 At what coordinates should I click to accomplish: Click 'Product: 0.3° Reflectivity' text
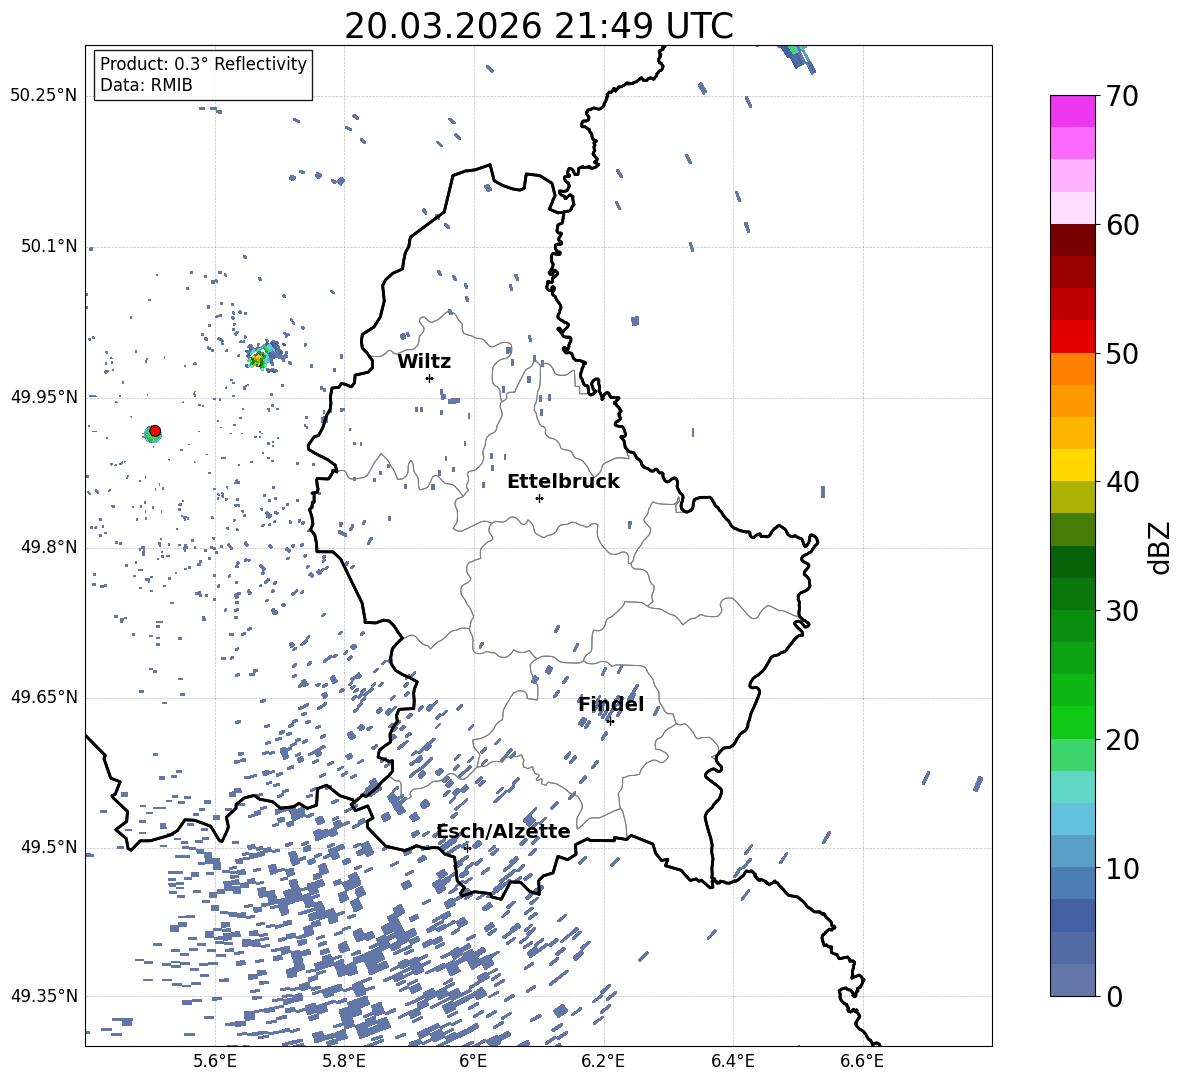tap(203, 63)
